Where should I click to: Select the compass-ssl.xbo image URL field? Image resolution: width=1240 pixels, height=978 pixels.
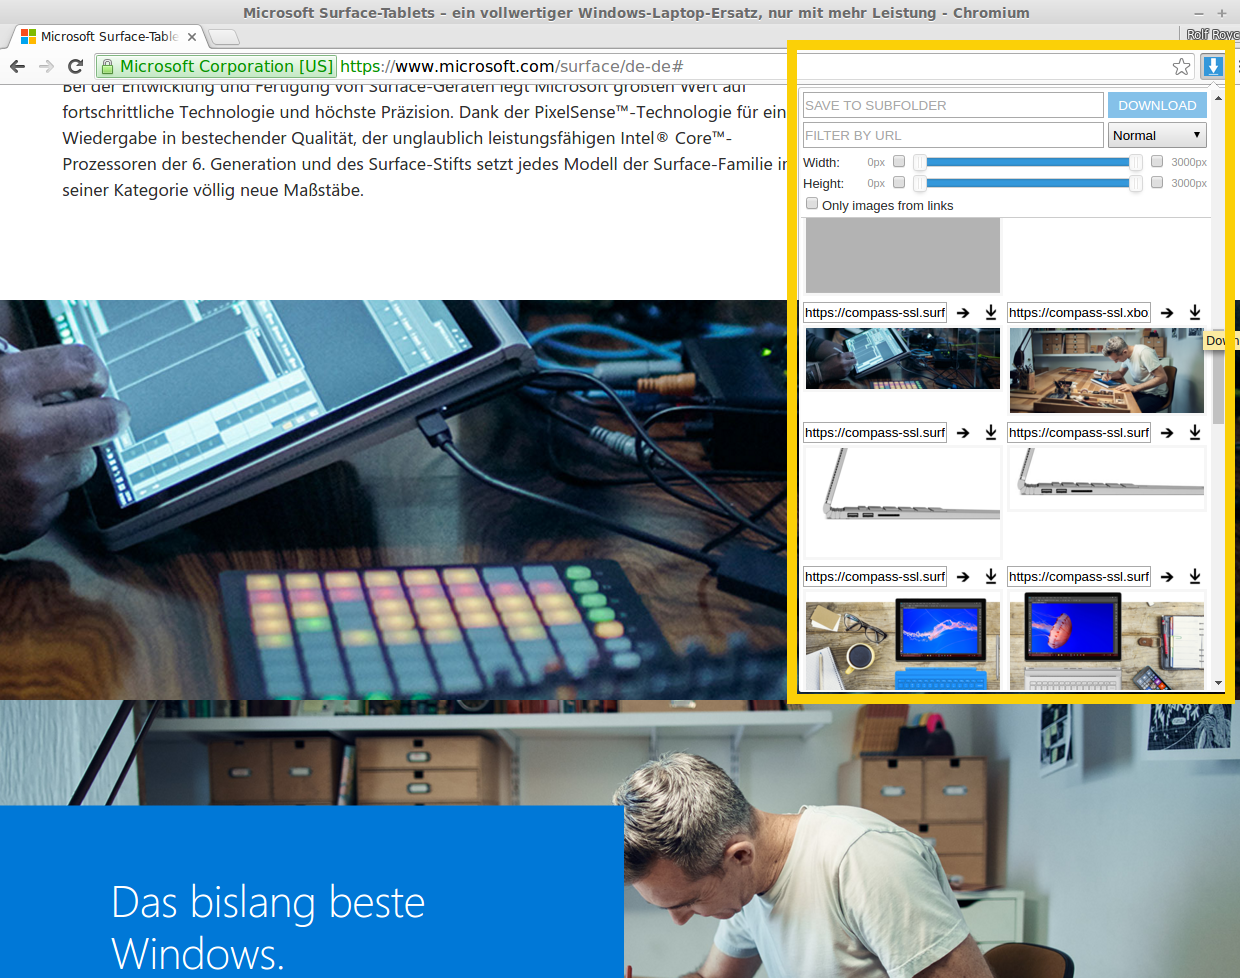point(1079,313)
